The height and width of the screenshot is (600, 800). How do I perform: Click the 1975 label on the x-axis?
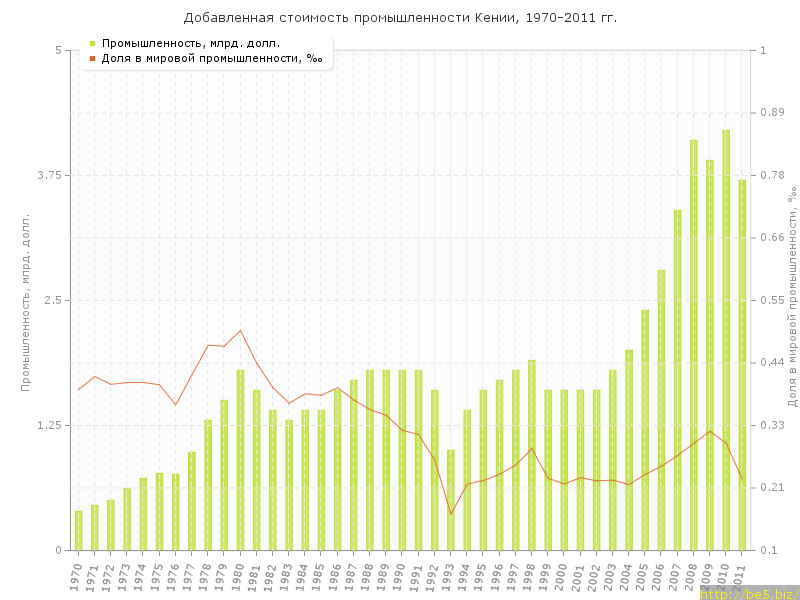[x=157, y=577]
